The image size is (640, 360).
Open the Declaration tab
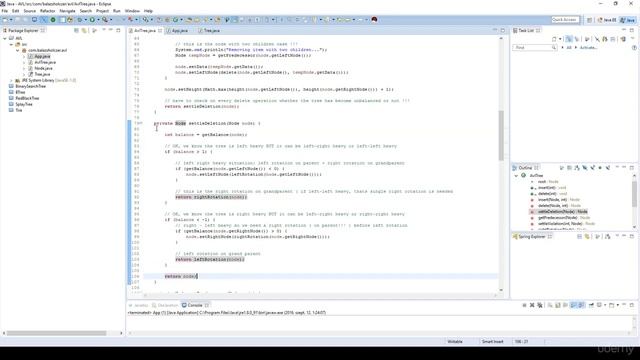click(165, 305)
